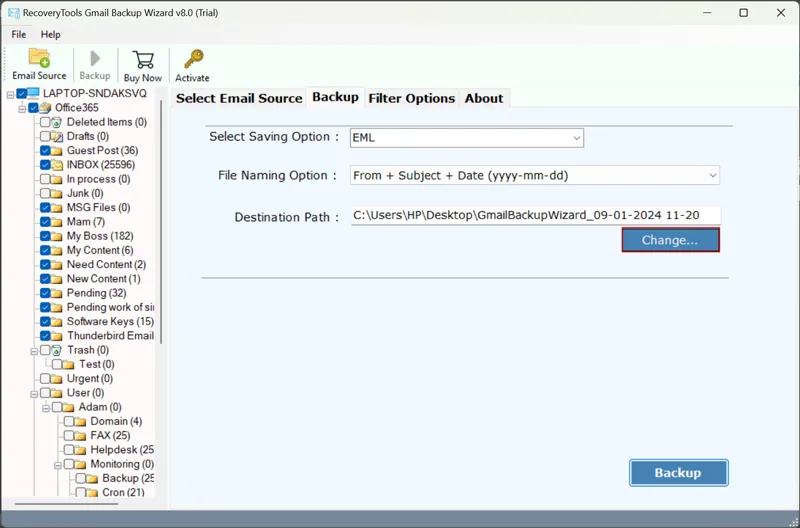
Task: Collapse the Adam tree node
Action: [46, 408]
